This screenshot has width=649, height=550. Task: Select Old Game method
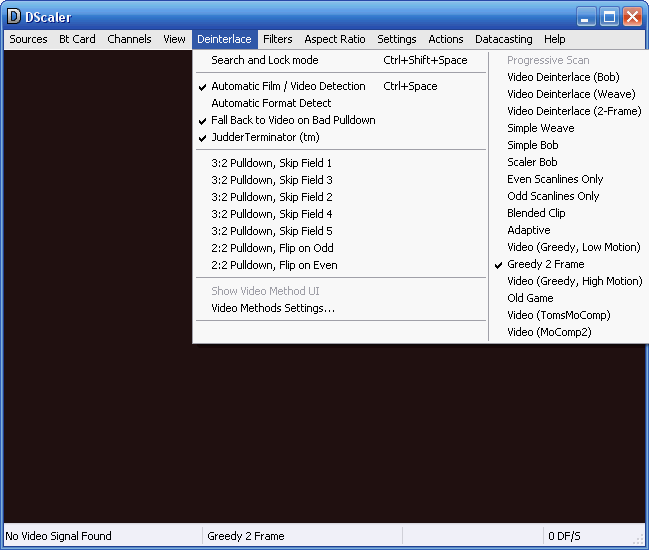coord(569,298)
